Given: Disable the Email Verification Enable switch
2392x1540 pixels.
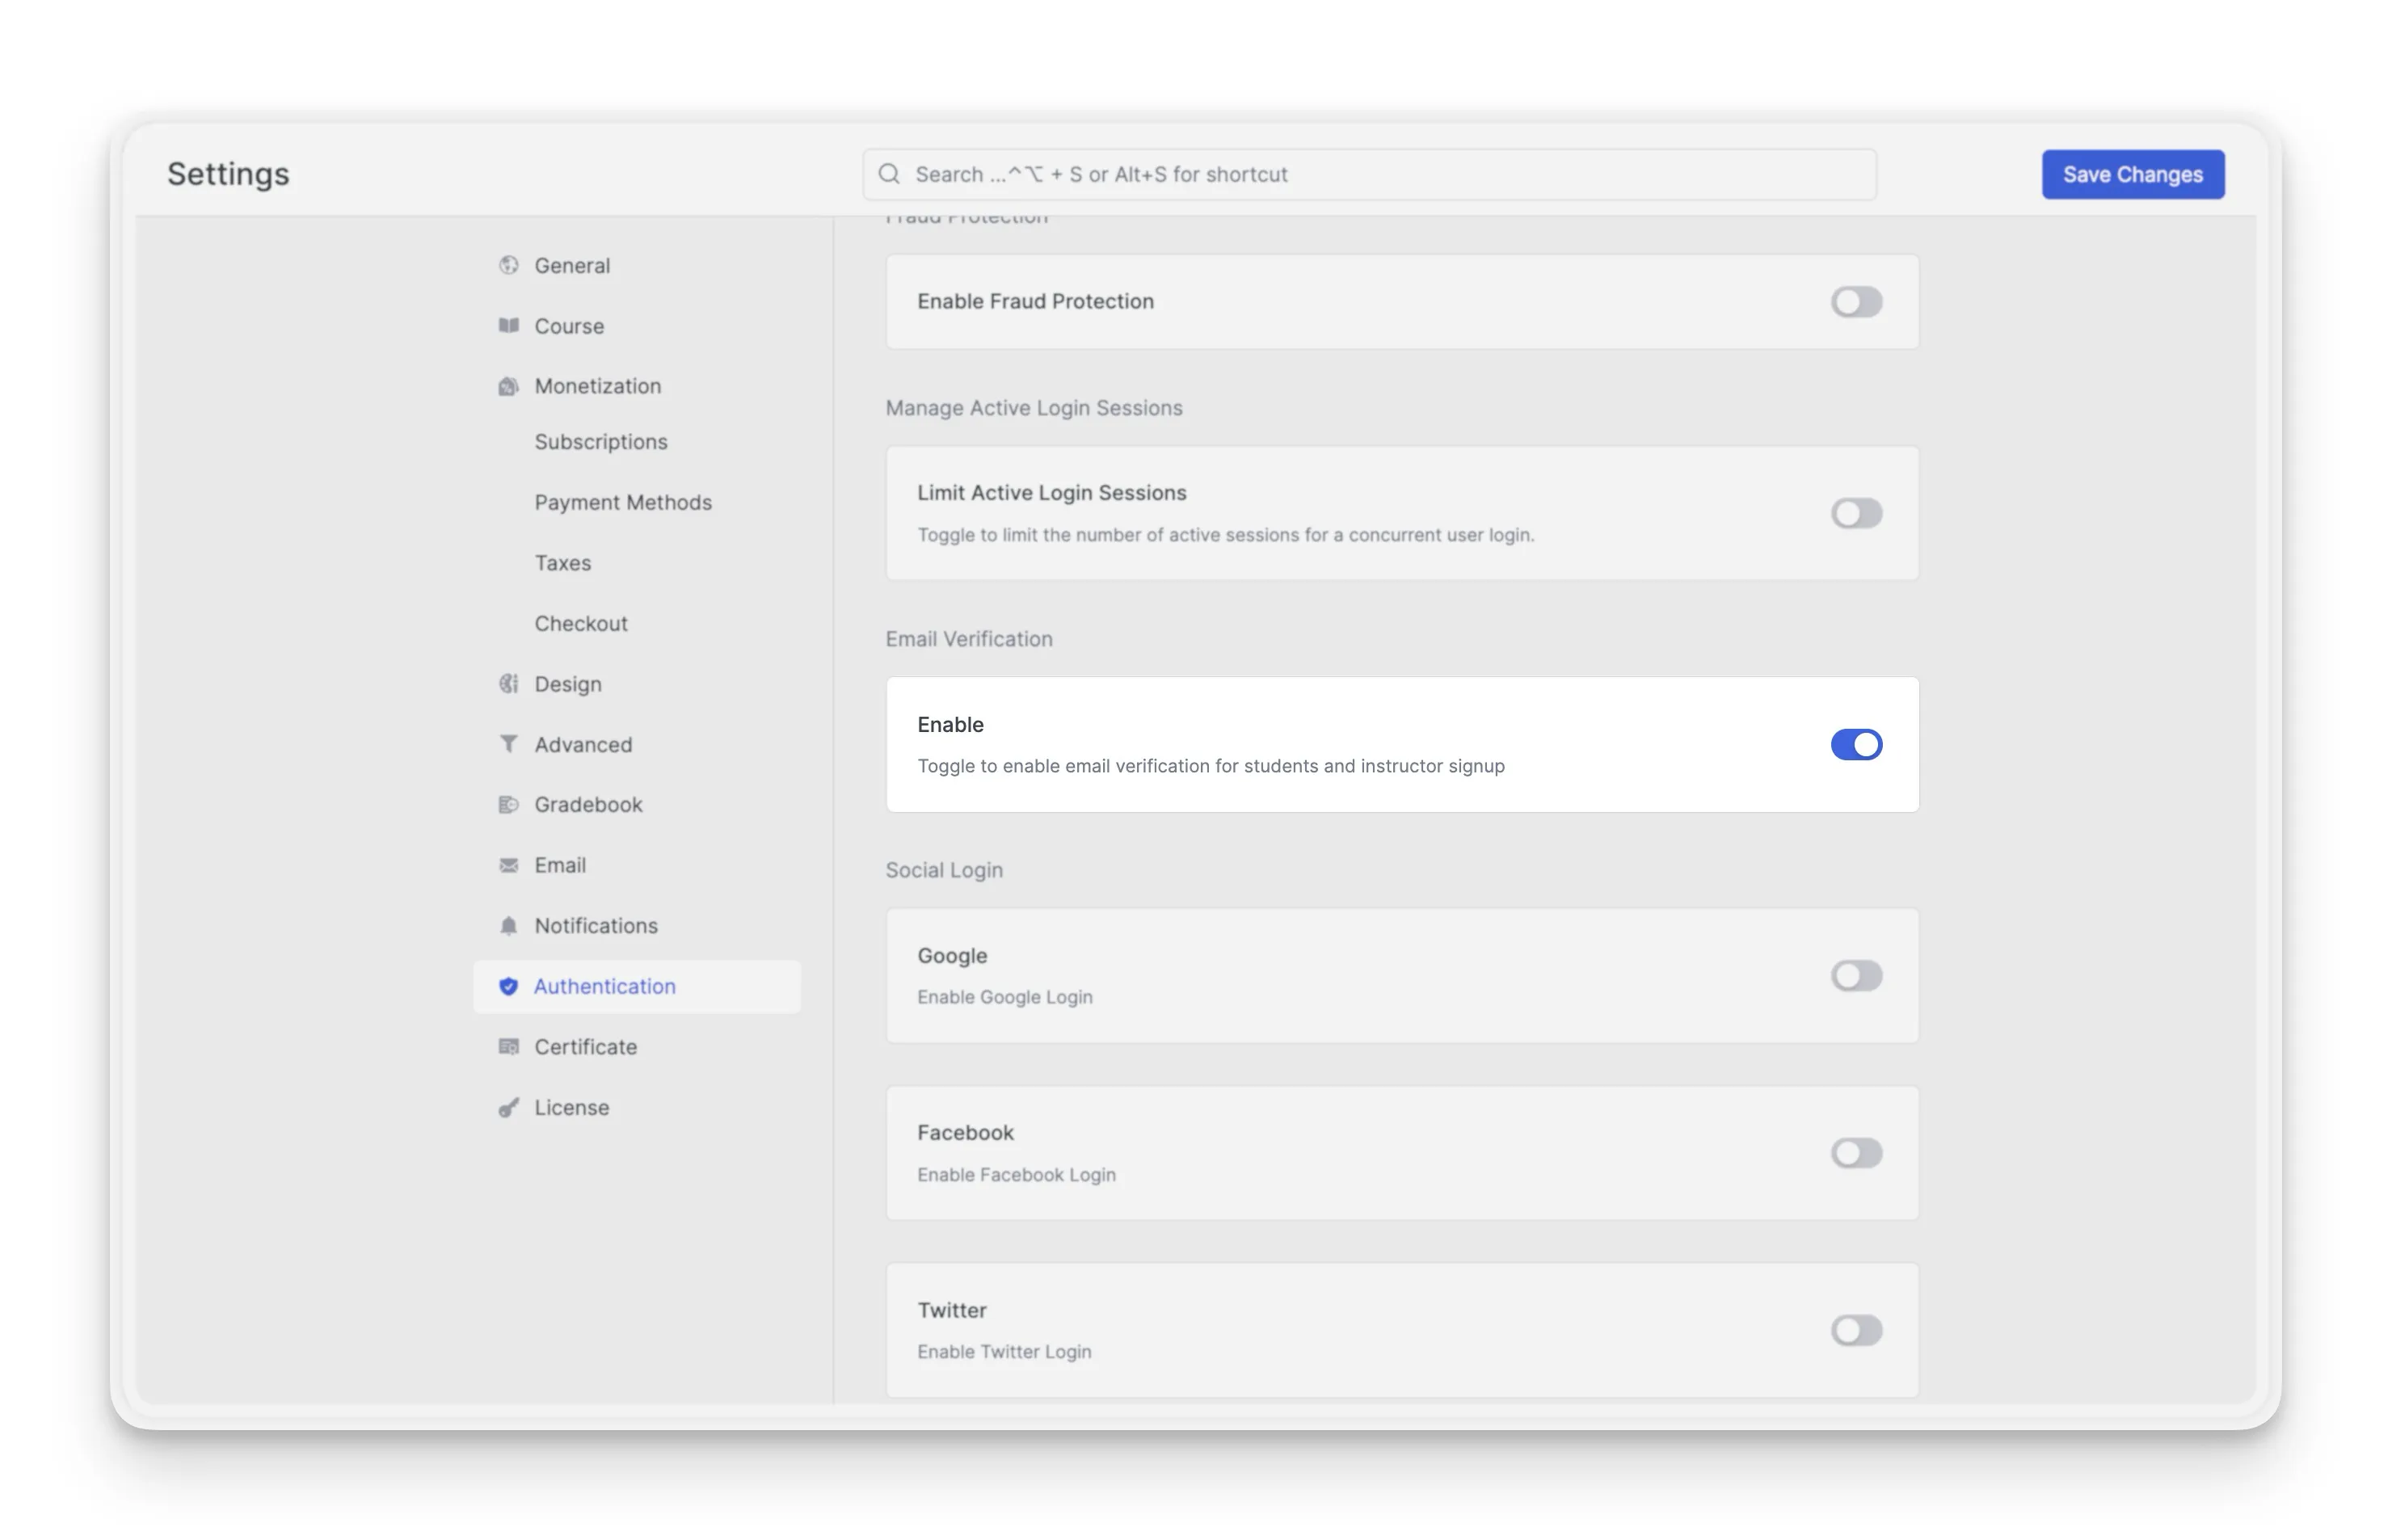Looking at the screenshot, I should [x=1856, y=744].
